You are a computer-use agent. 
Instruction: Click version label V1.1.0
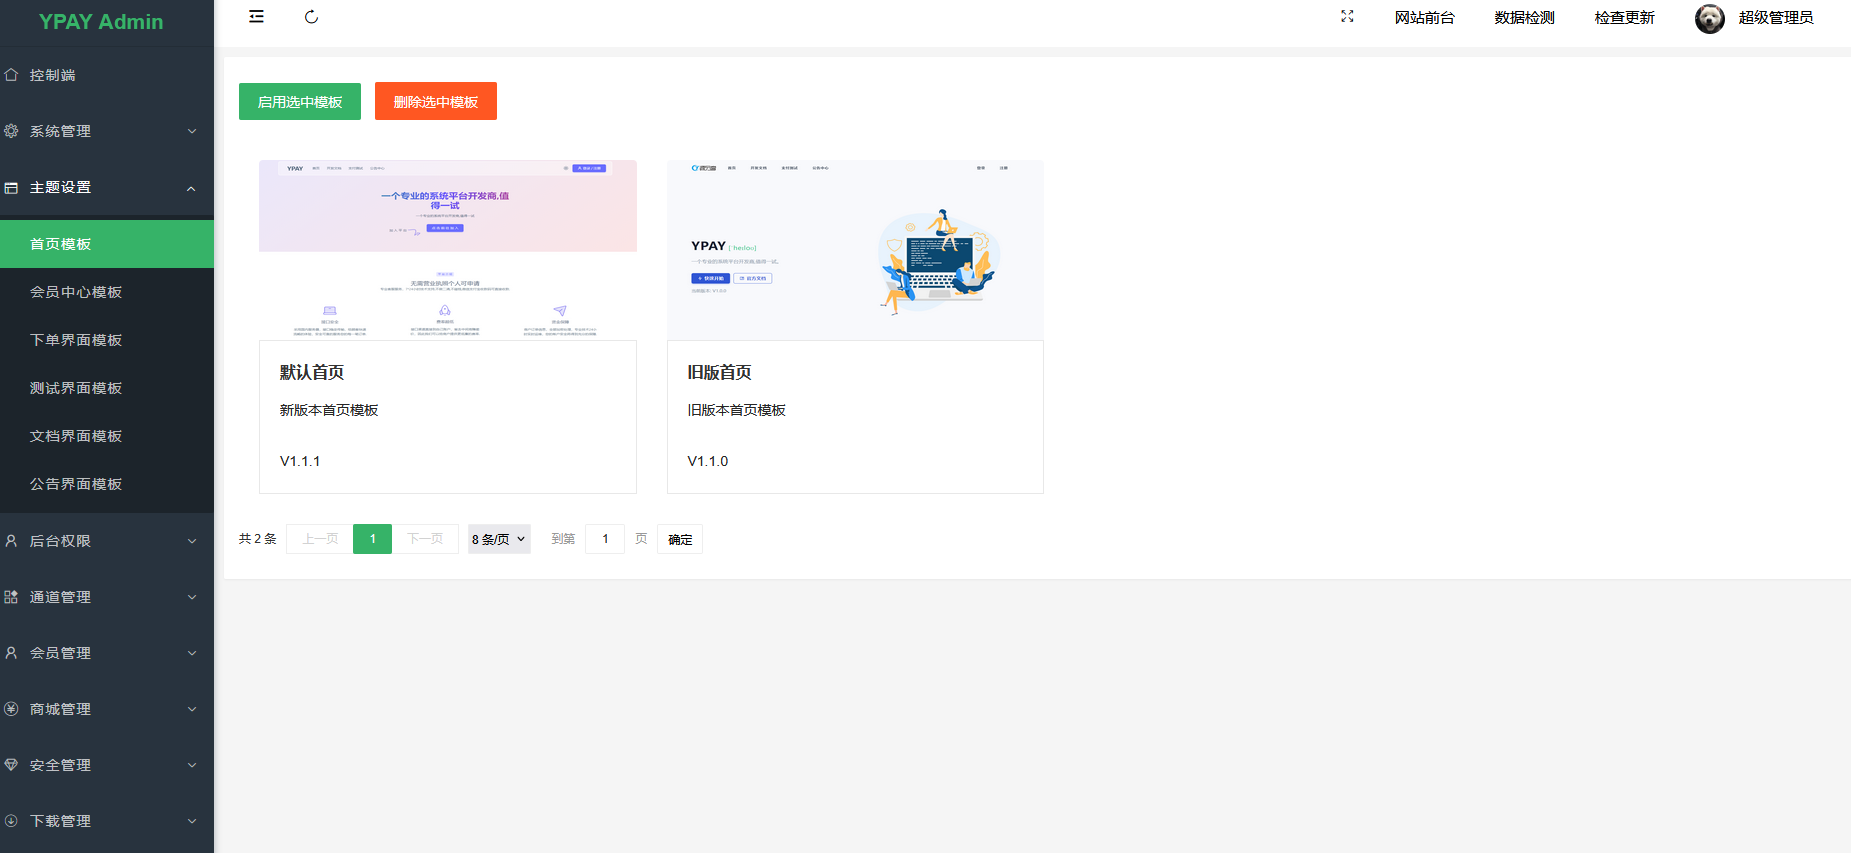click(x=708, y=461)
